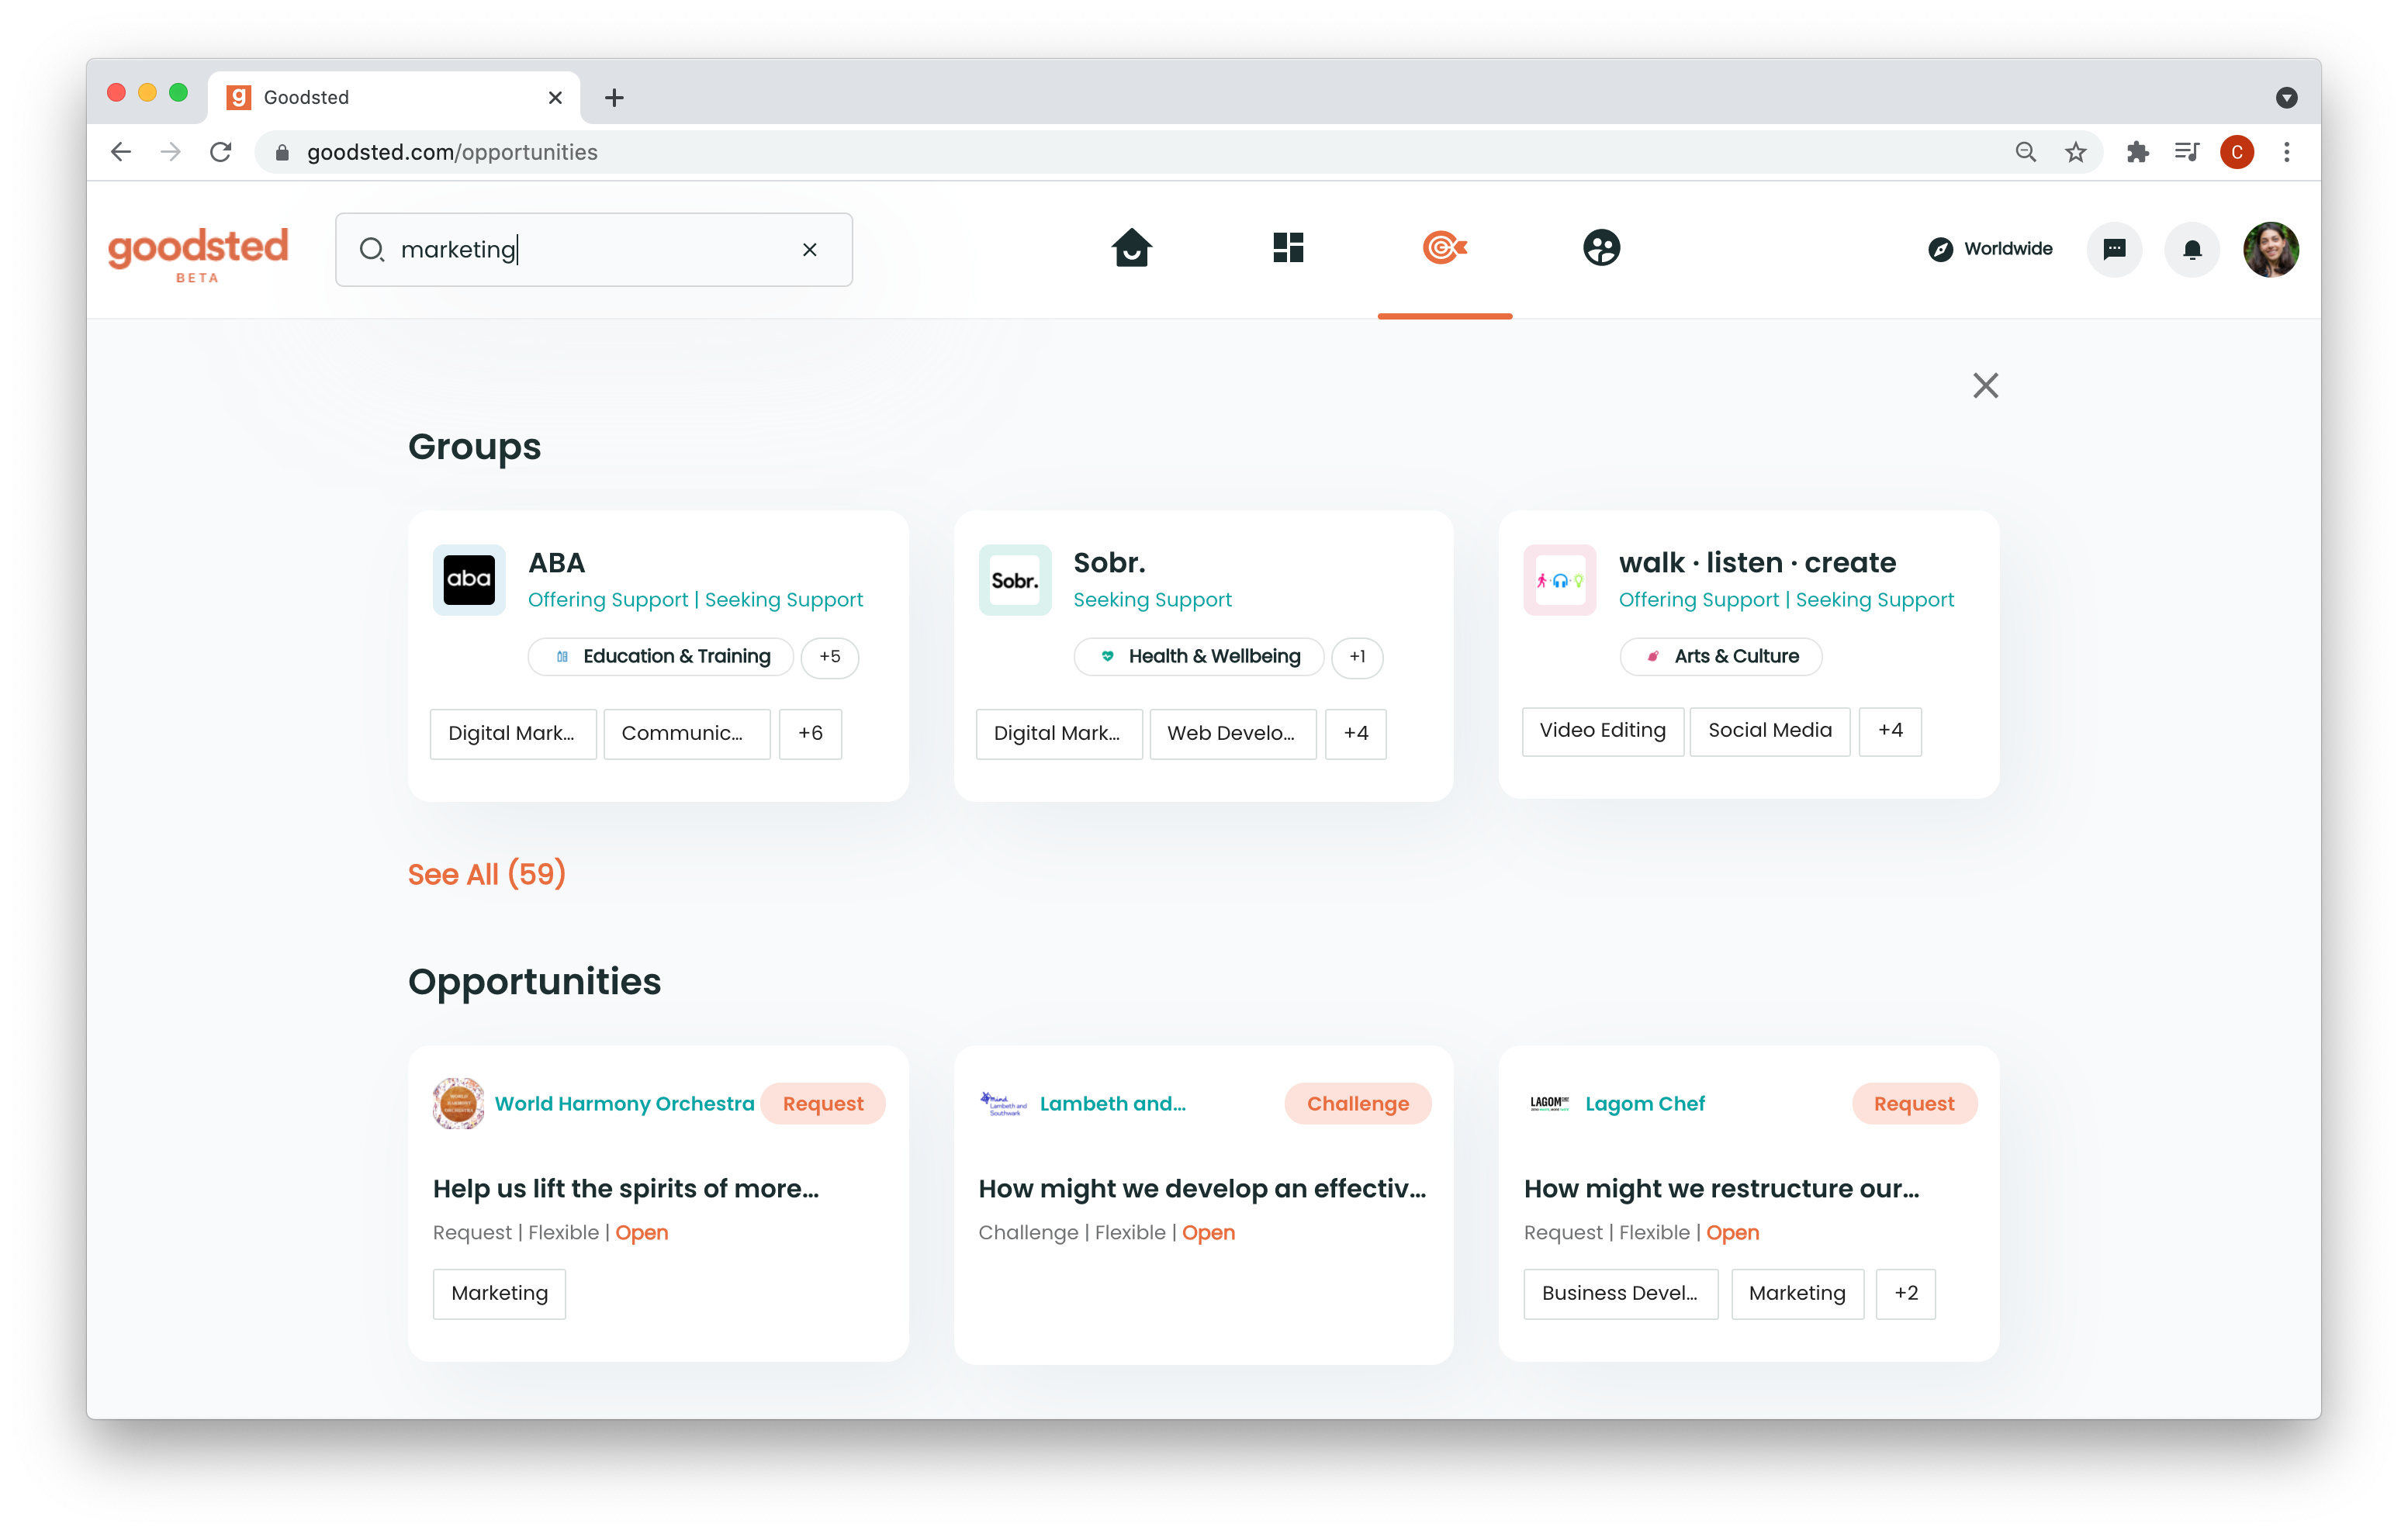Select Video Editing skill tag
2408x1534 pixels.
pos(1603,731)
